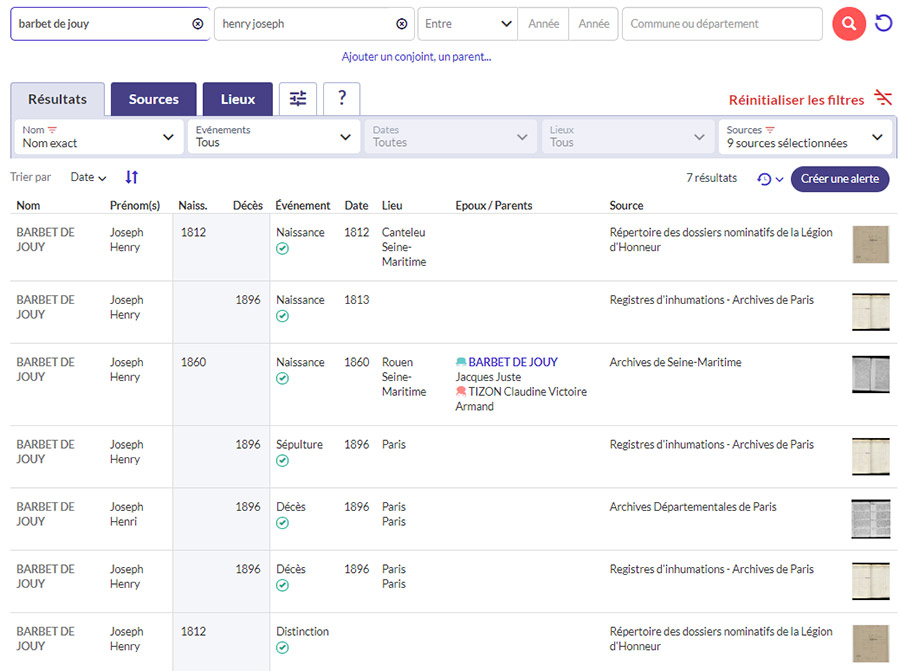Click 'Ajouter un conjoint, un parent...' link
This screenshot has height=671, width=900.
pyautogui.click(x=416, y=57)
